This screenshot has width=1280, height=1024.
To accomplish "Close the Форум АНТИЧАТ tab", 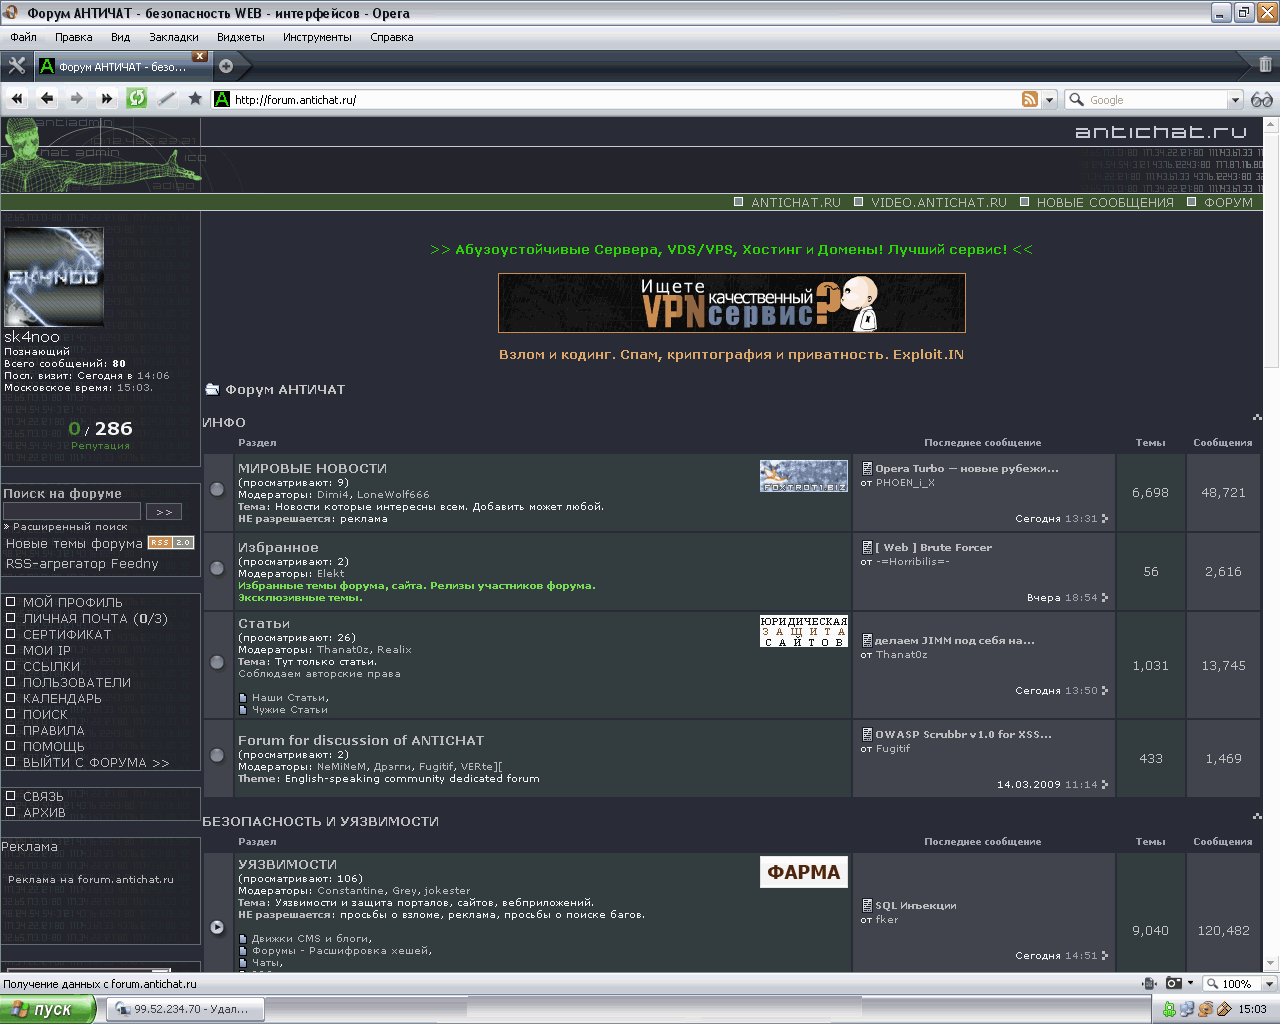I will (x=200, y=56).
